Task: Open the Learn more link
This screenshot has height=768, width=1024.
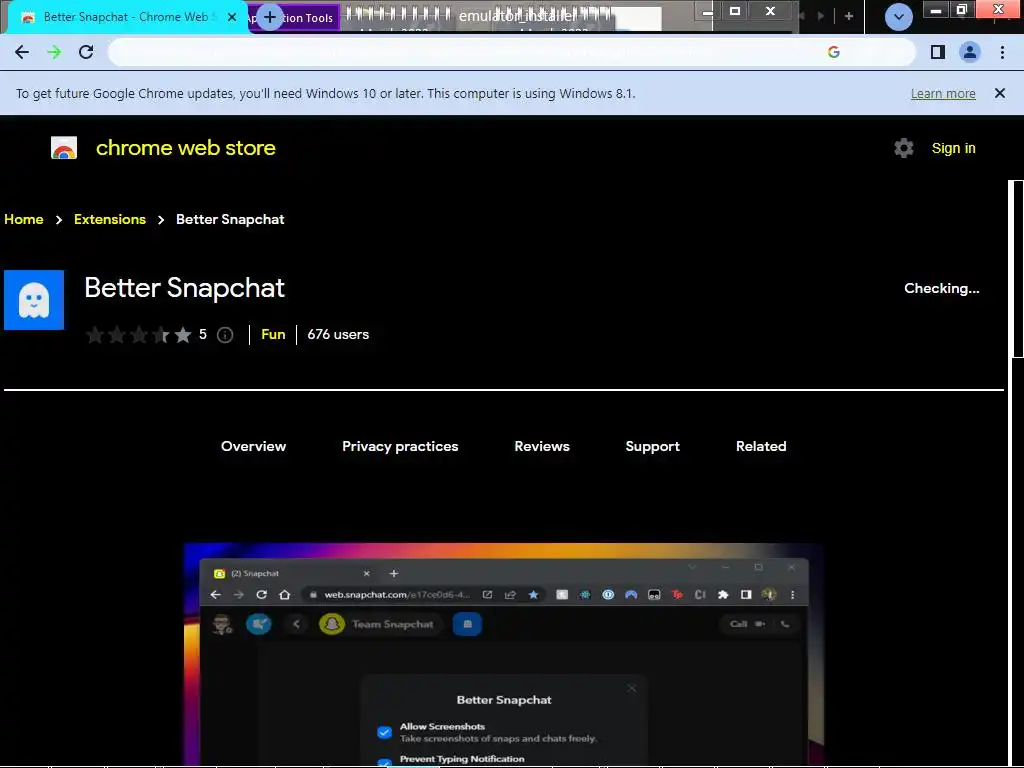Action: pyautogui.click(x=943, y=93)
